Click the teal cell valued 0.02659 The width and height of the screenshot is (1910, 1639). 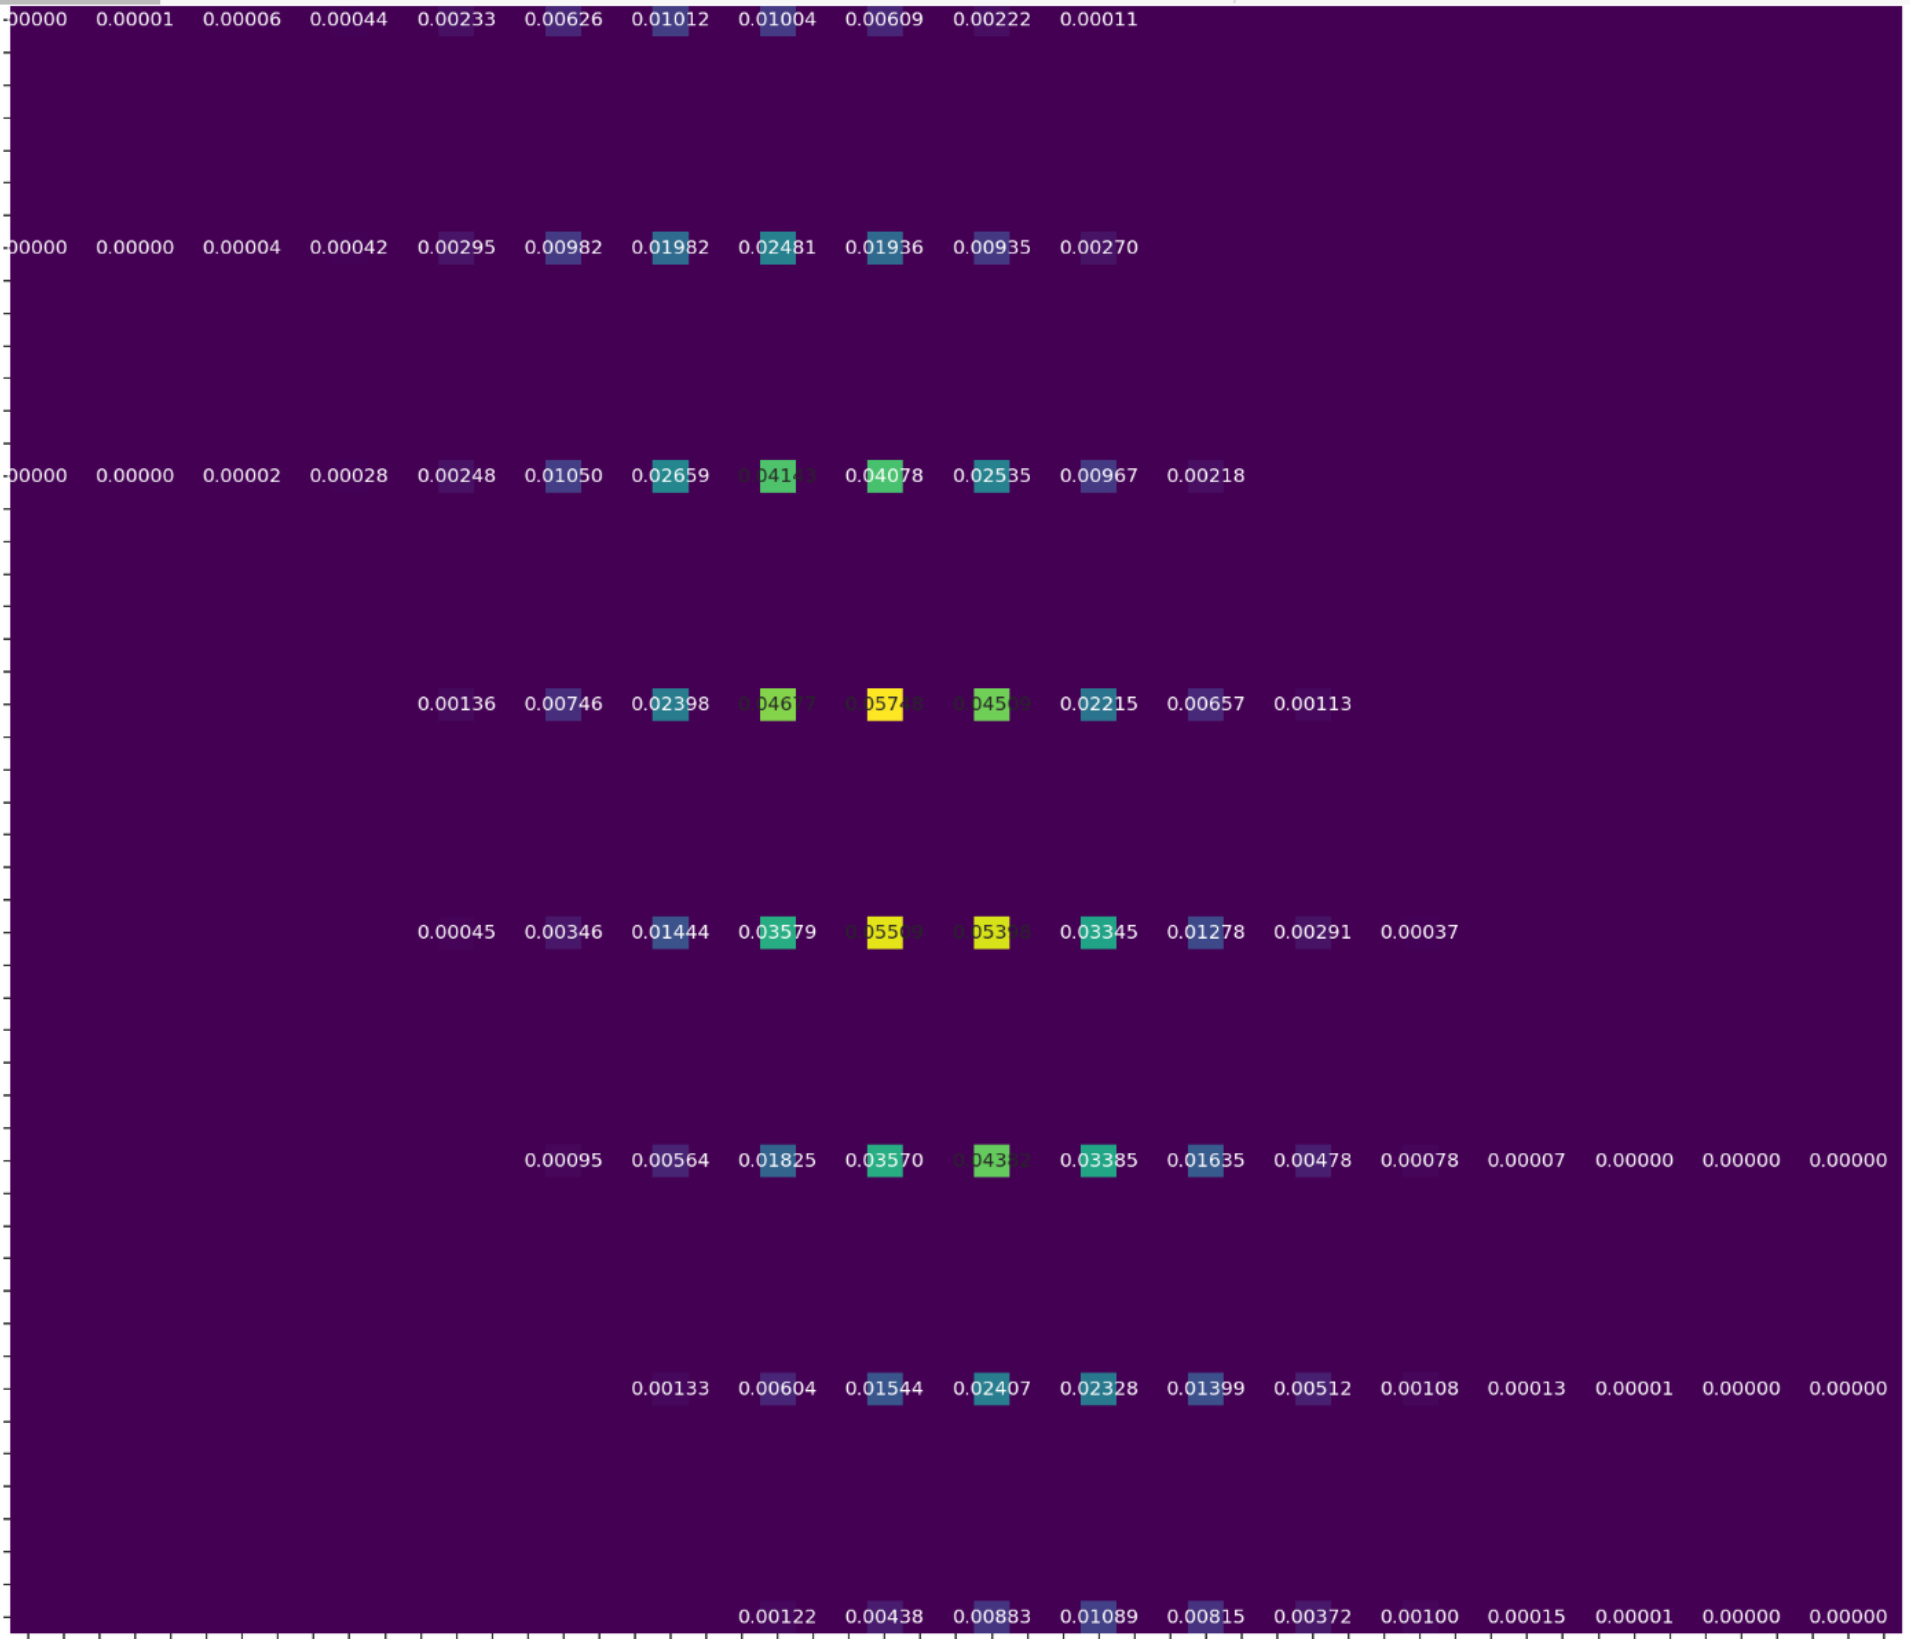[670, 475]
